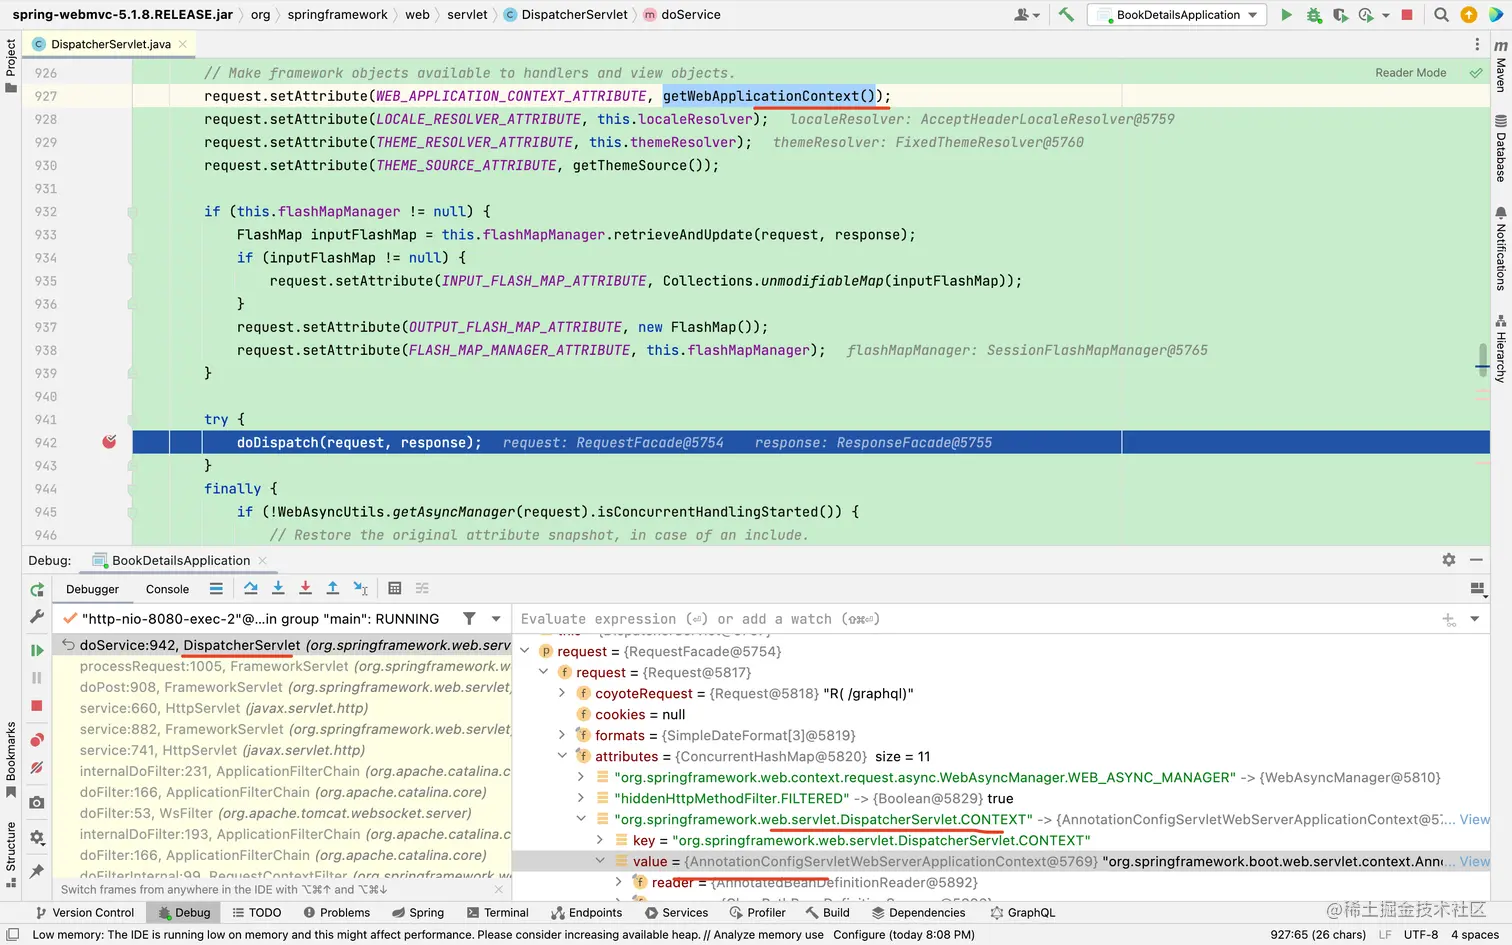Click Resume Program icon in Debug sidebar
This screenshot has height=945, width=1512.
click(37, 650)
